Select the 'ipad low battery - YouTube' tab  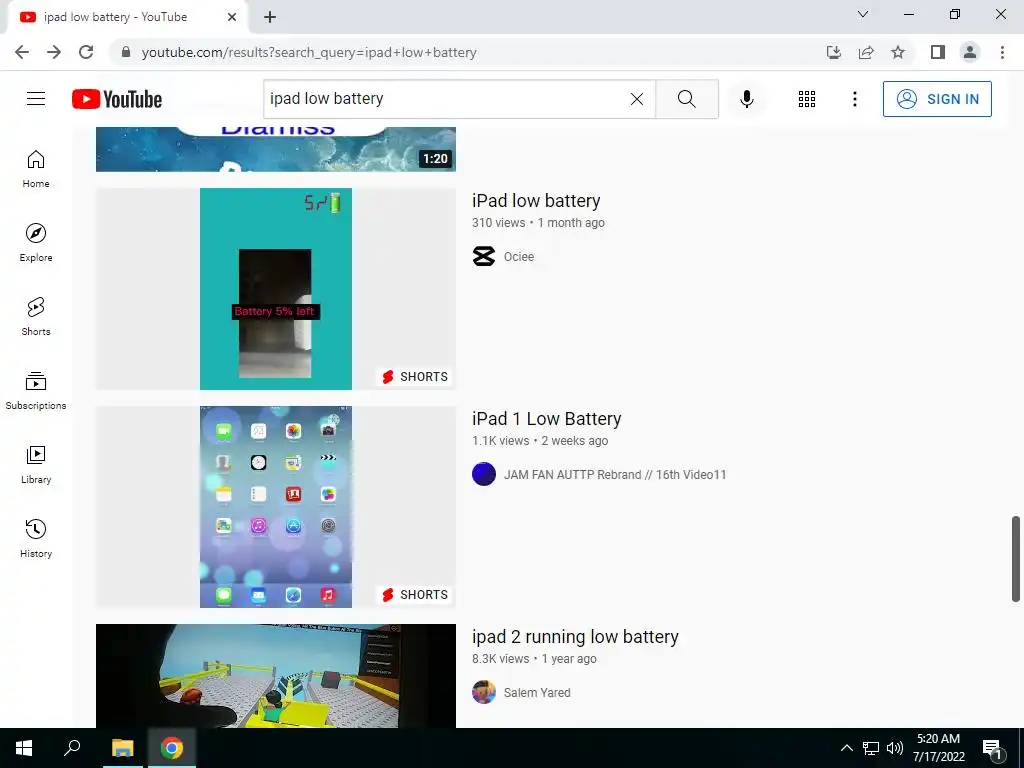click(127, 18)
